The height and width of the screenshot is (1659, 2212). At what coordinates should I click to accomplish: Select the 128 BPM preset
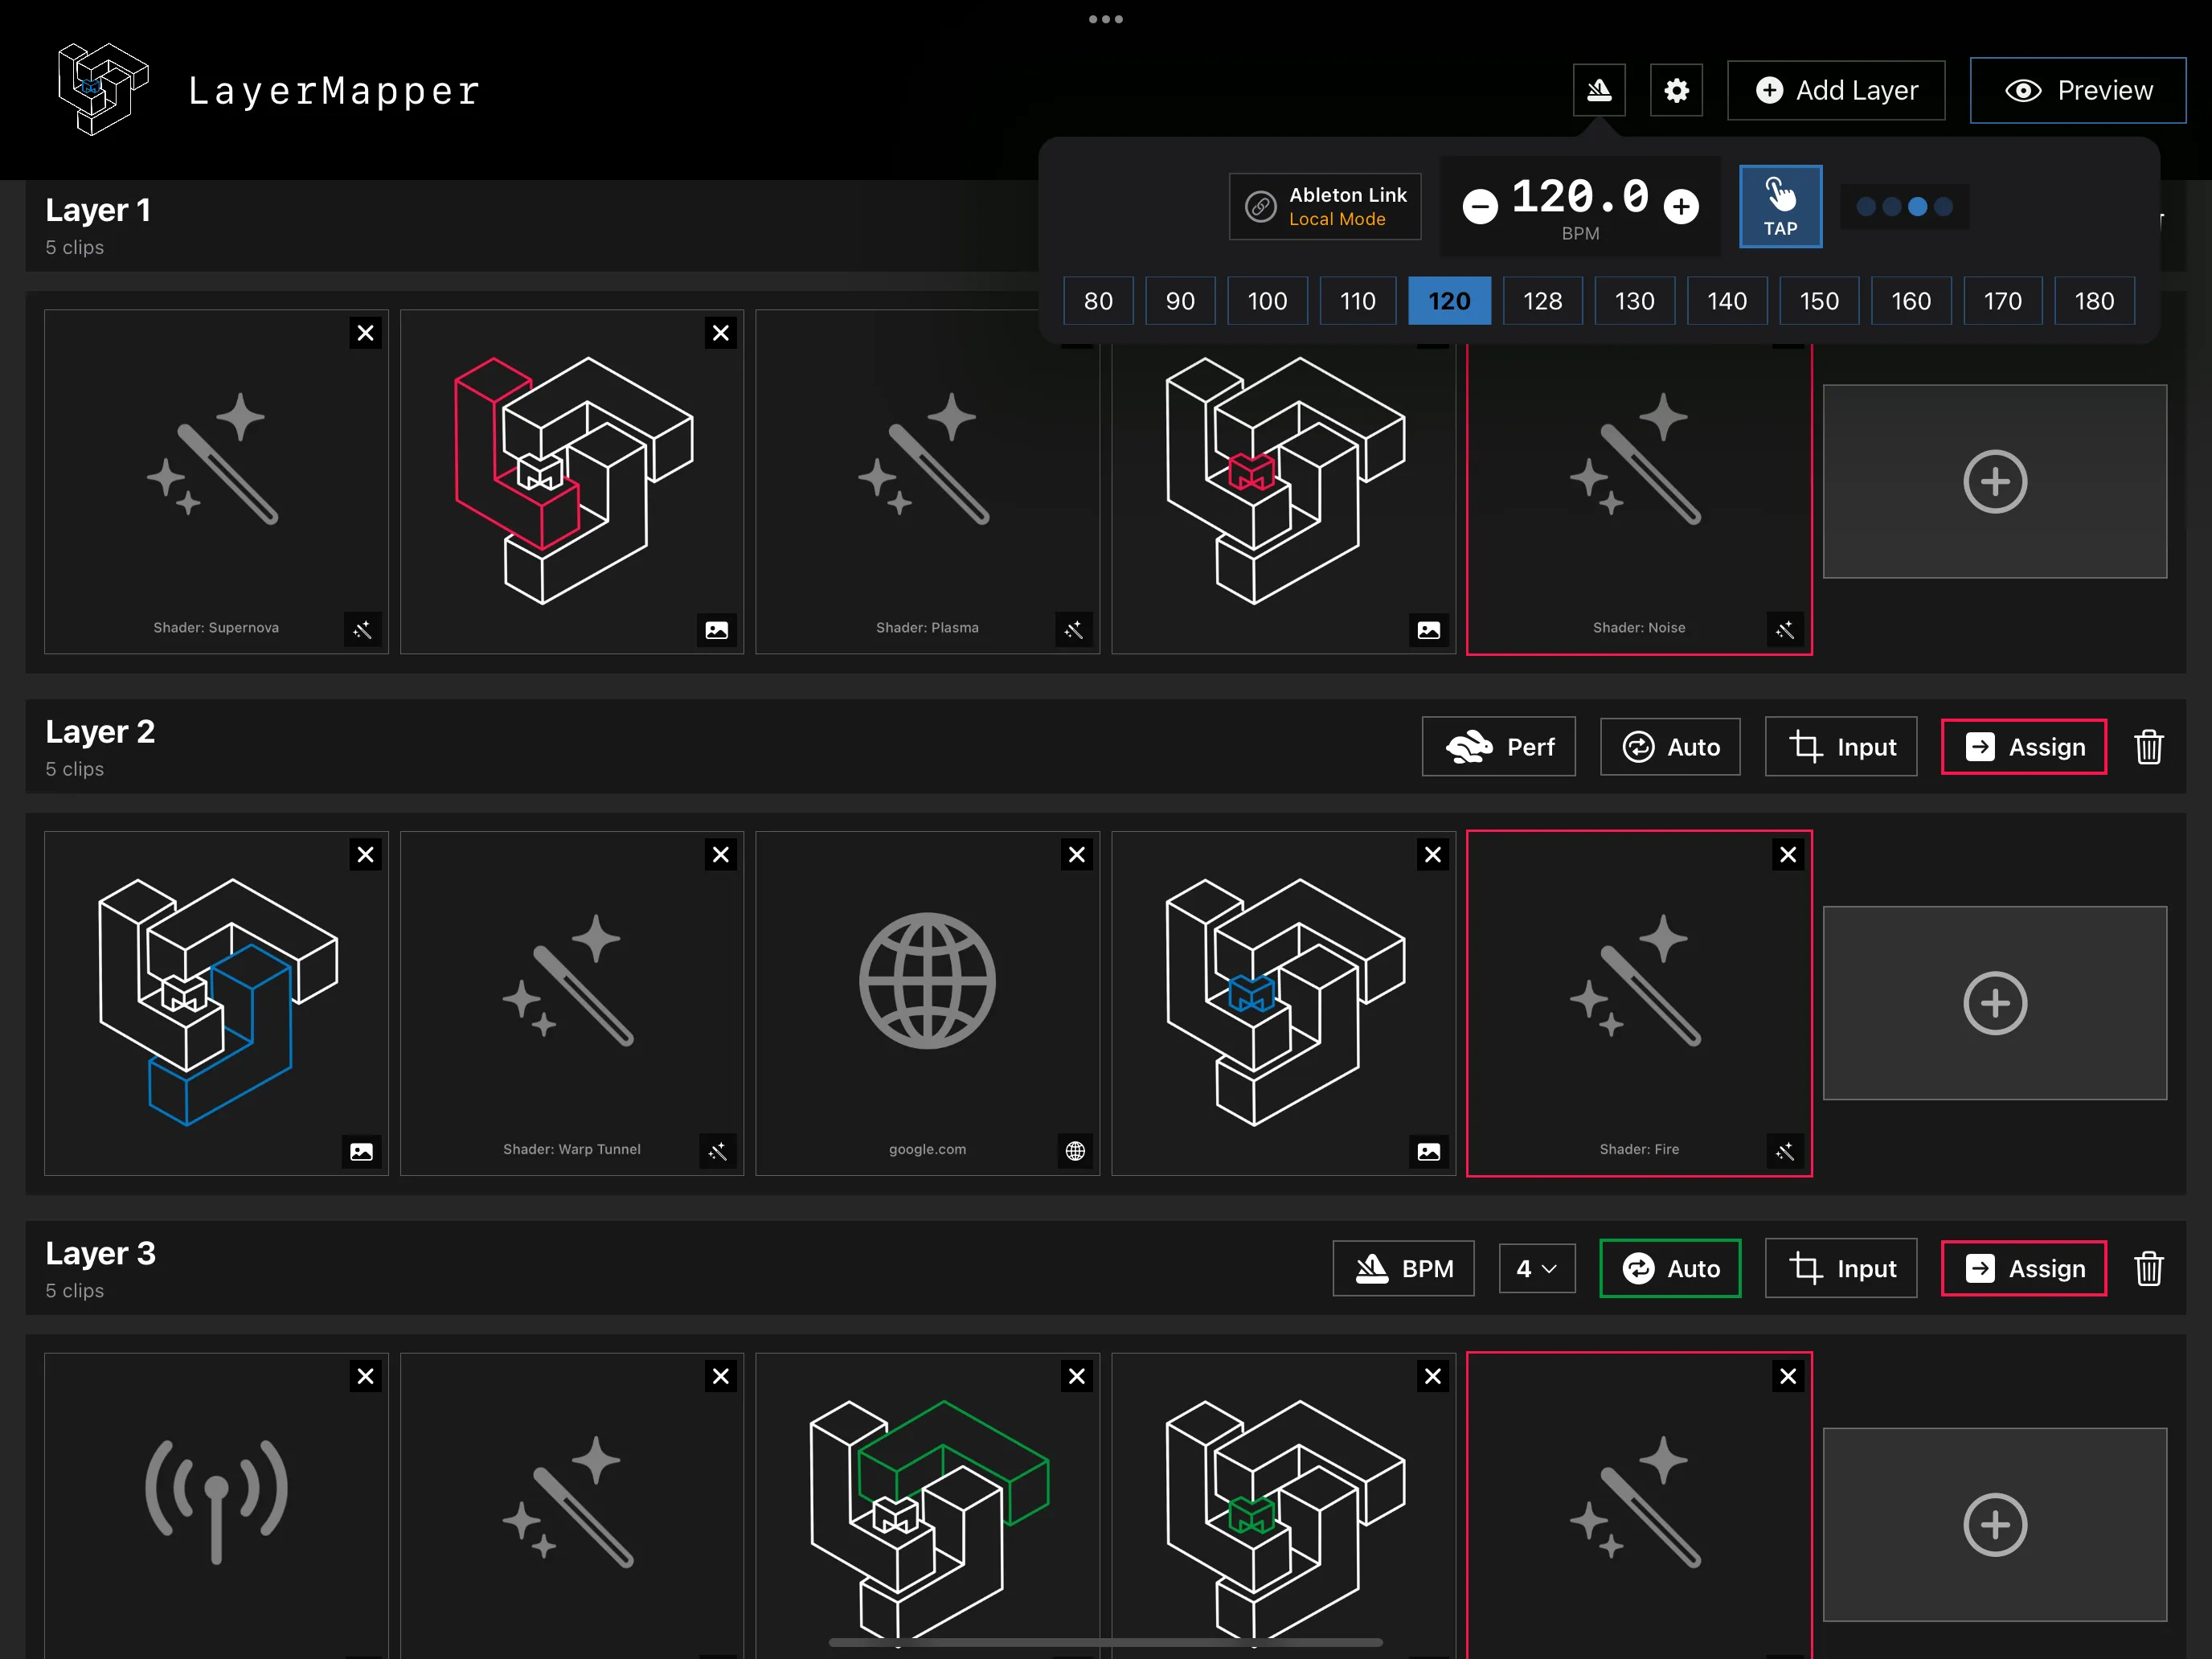pos(1542,301)
